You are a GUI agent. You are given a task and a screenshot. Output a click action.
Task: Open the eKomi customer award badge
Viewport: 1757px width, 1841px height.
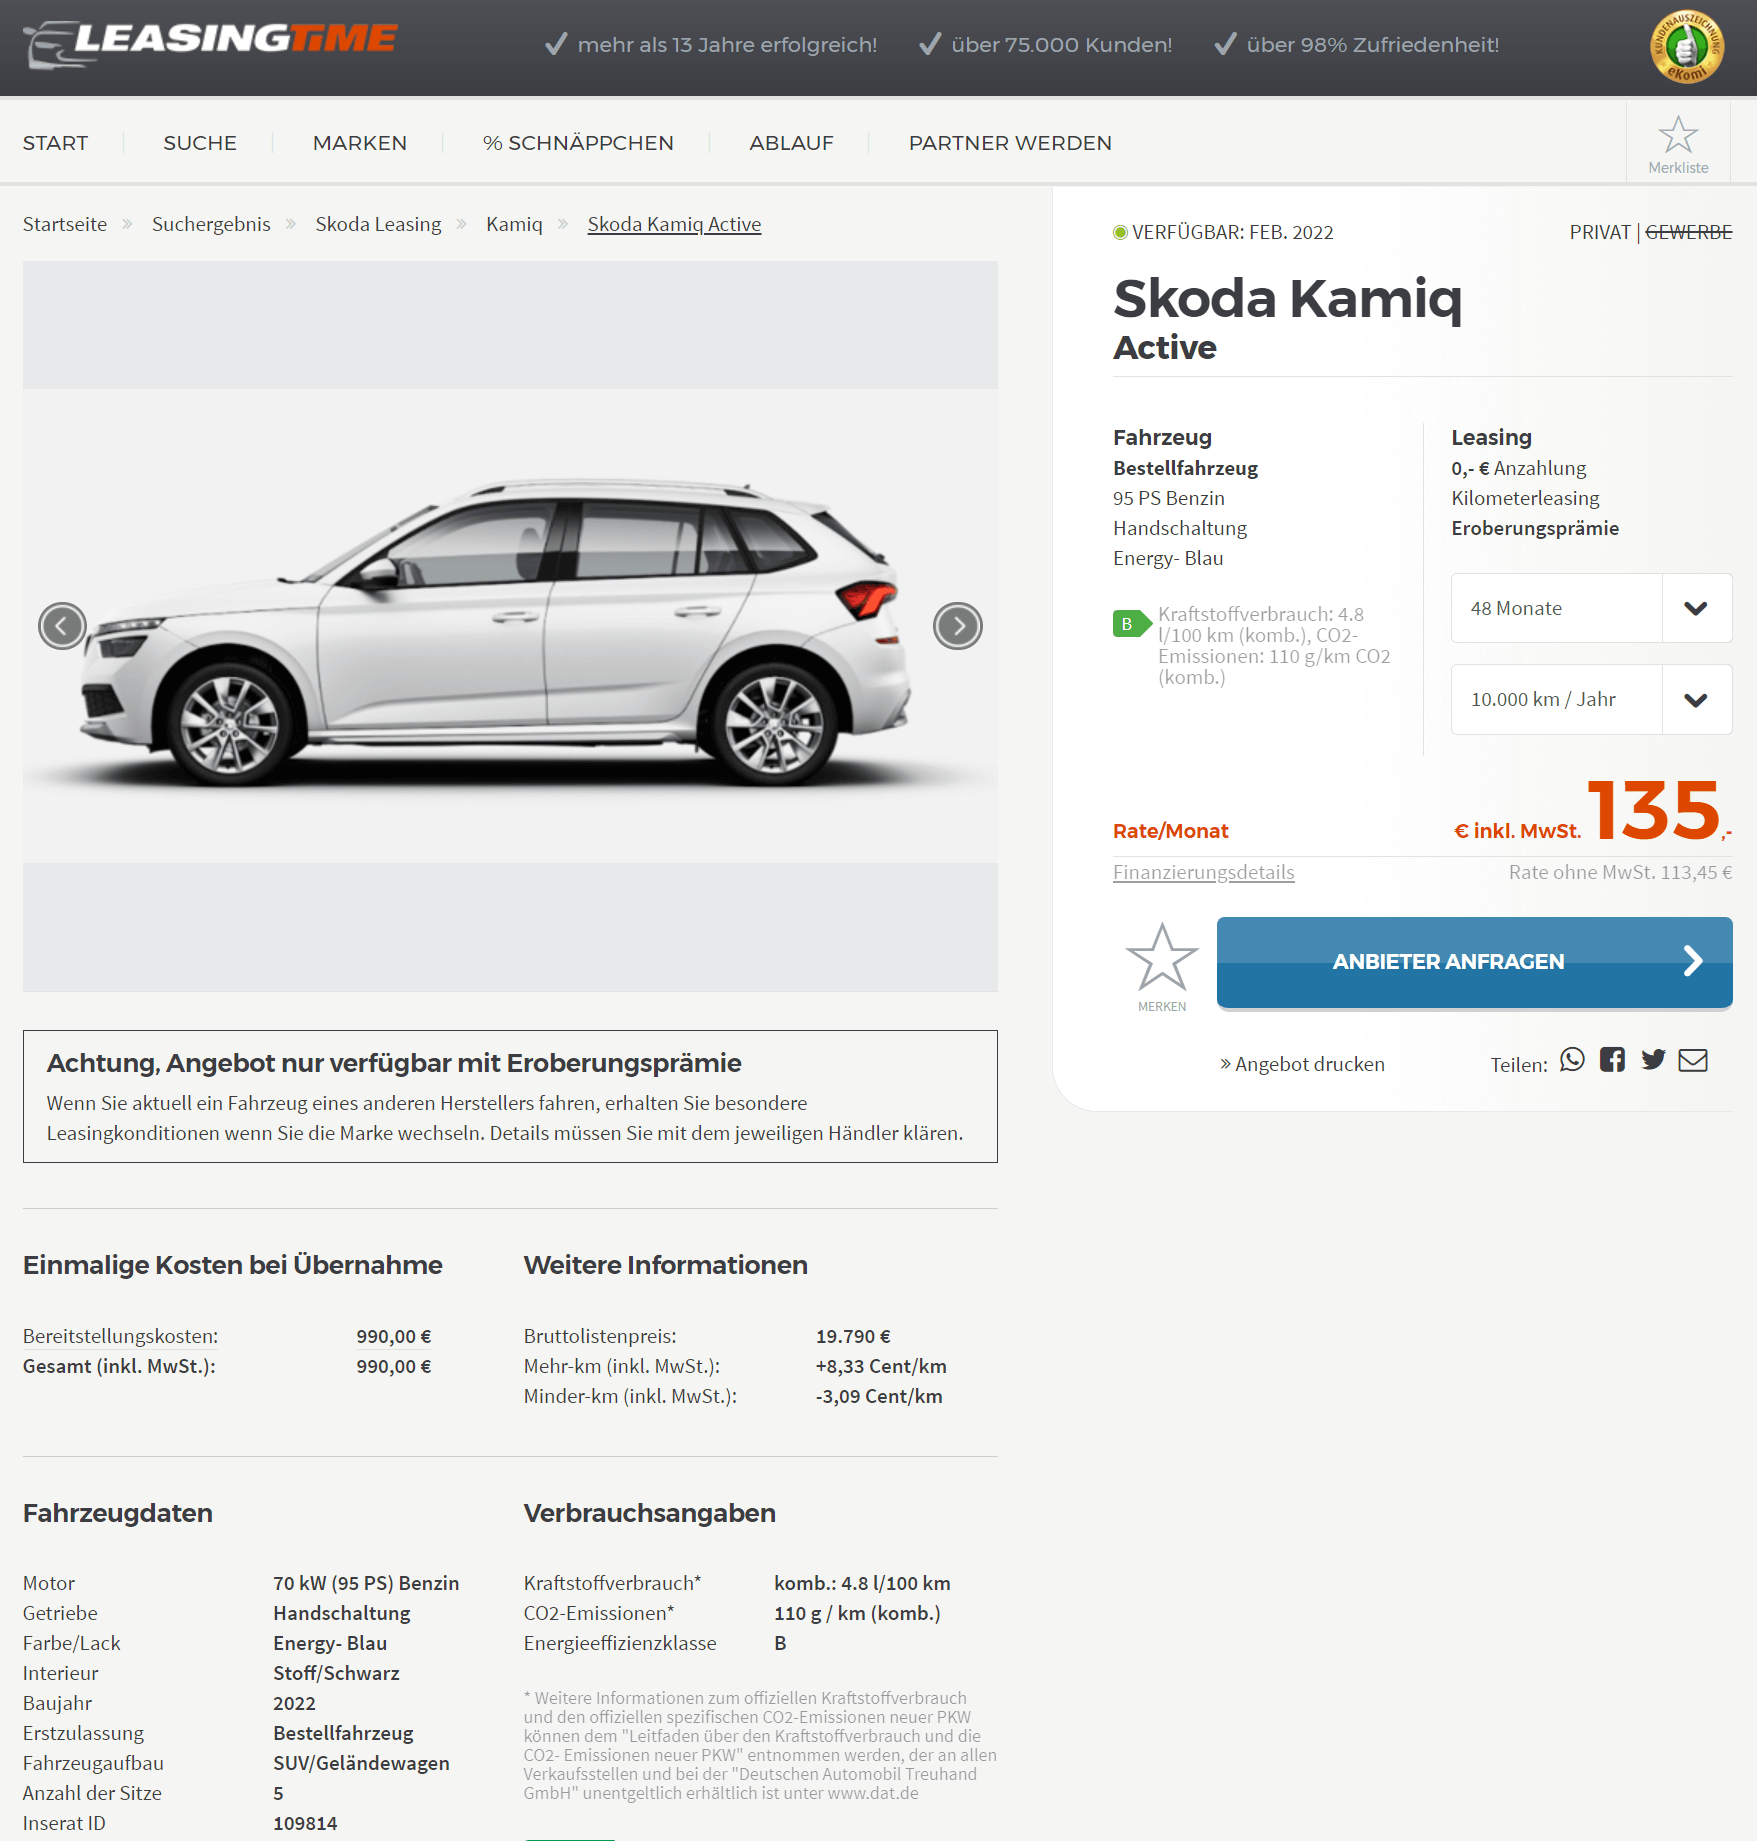(1687, 46)
